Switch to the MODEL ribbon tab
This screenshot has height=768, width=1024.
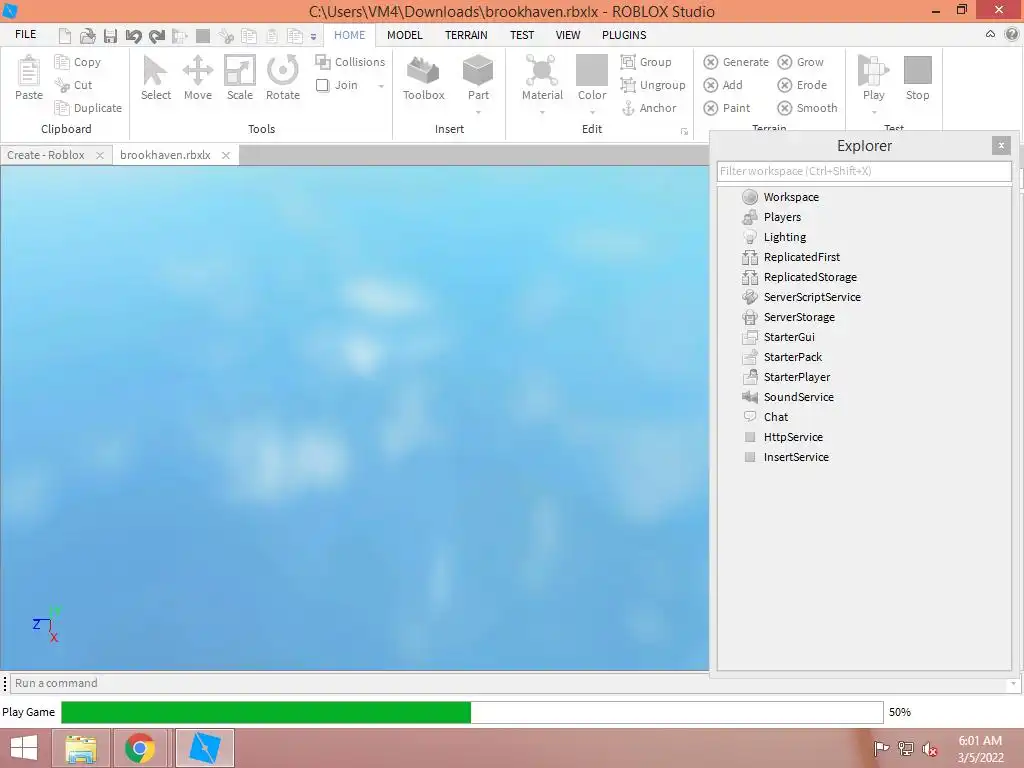pyautogui.click(x=404, y=35)
